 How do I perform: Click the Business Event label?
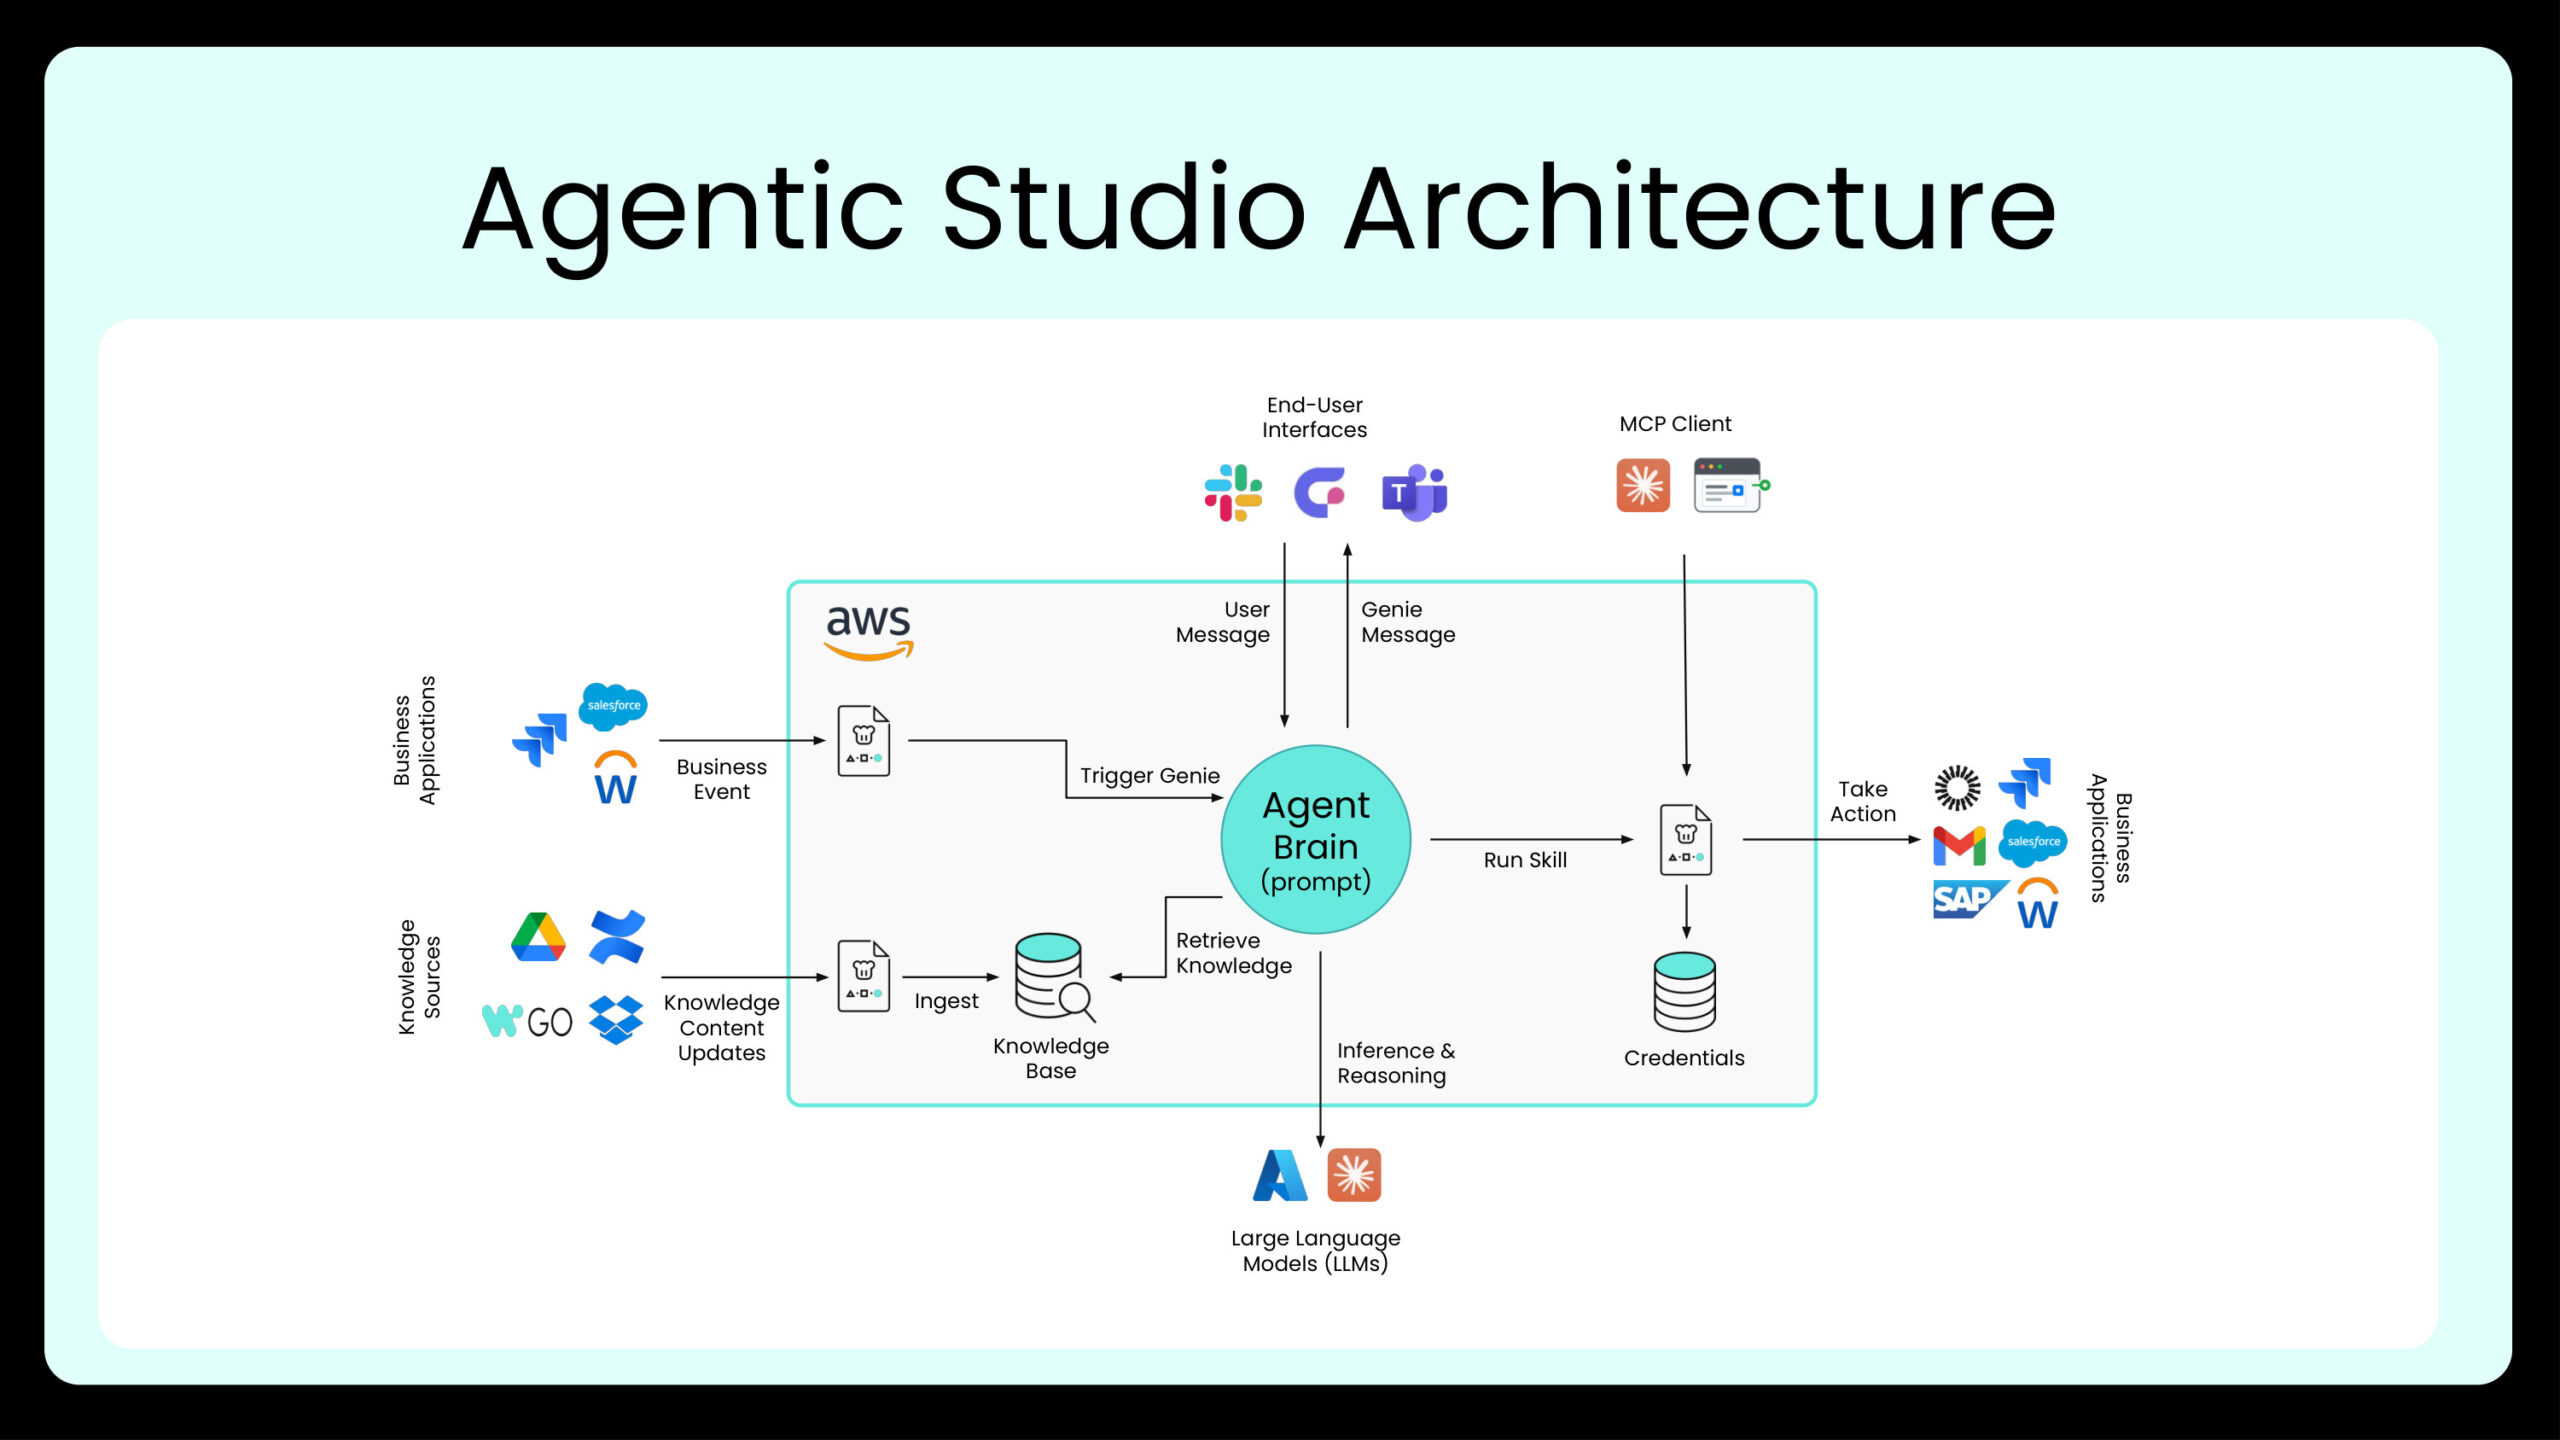(721, 779)
